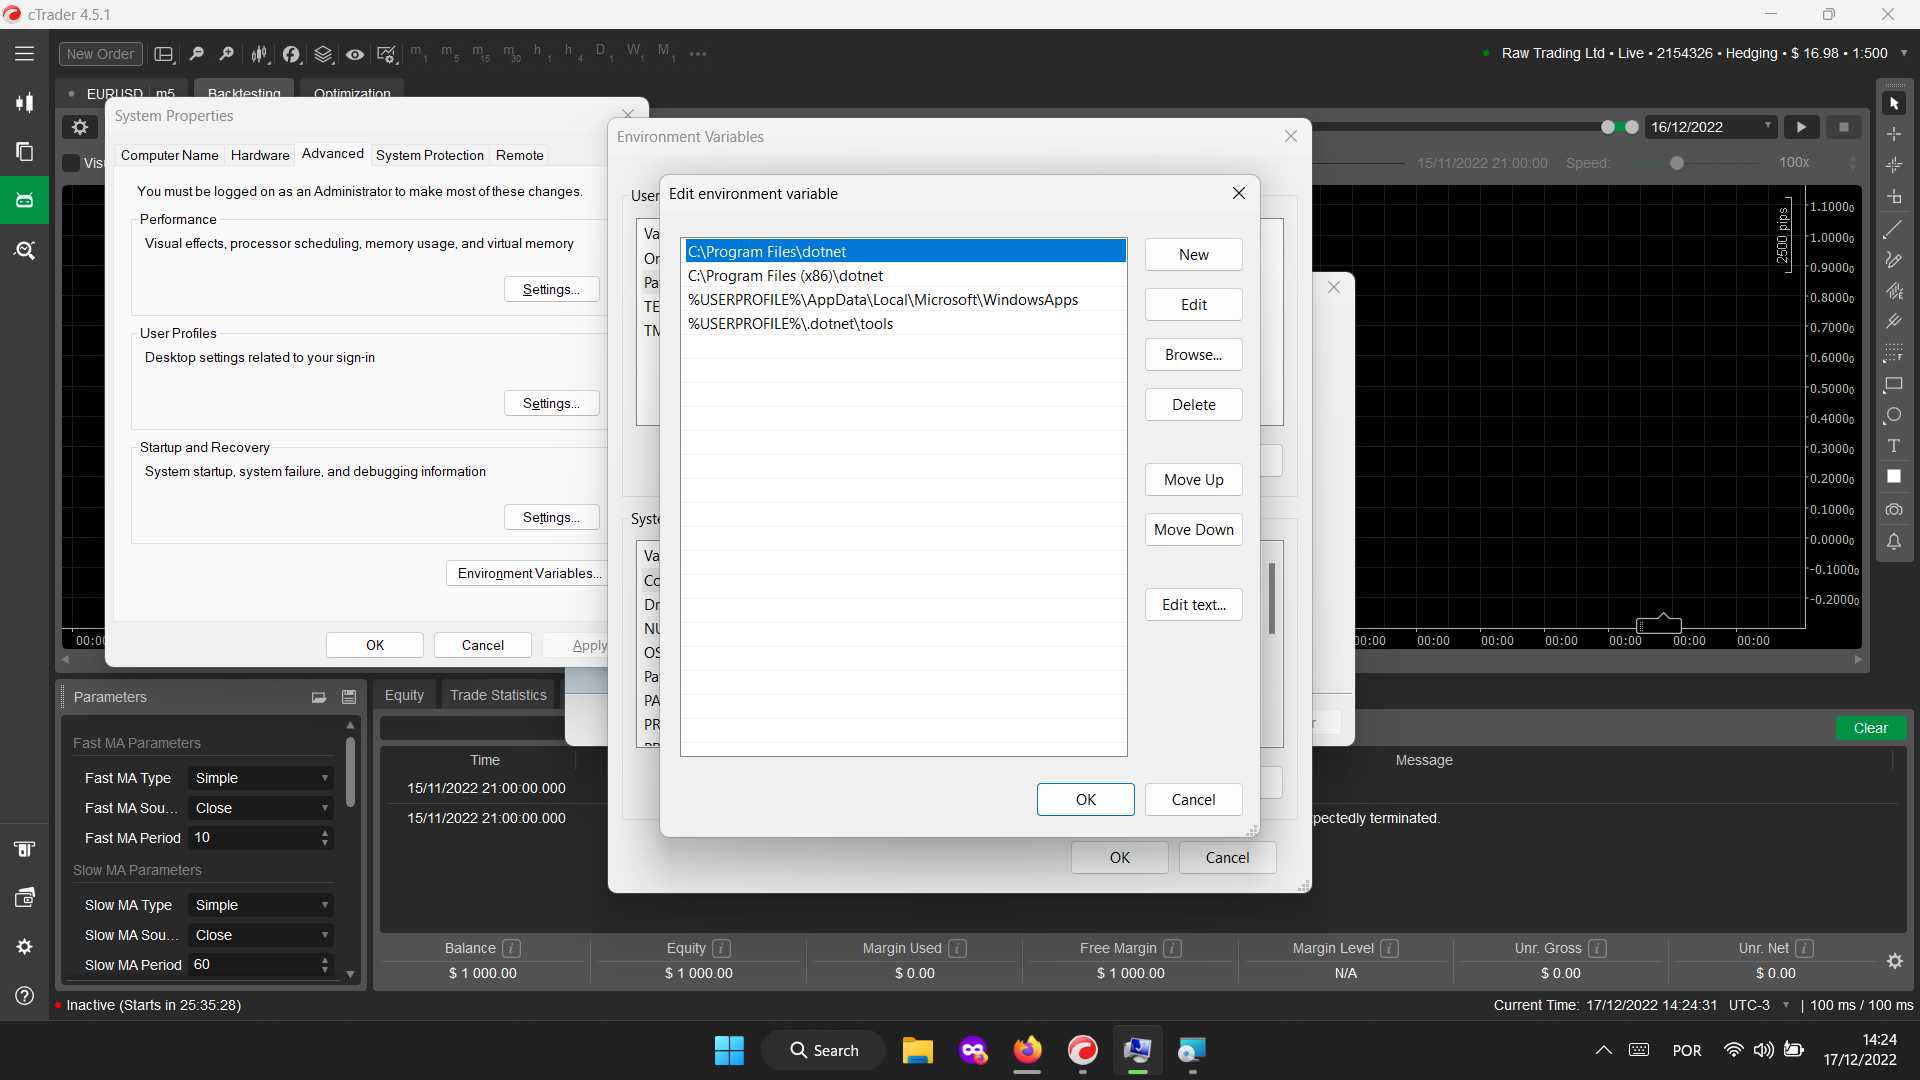
Task: Select the Fibonacci retracement drawing tool
Action: point(1894,353)
